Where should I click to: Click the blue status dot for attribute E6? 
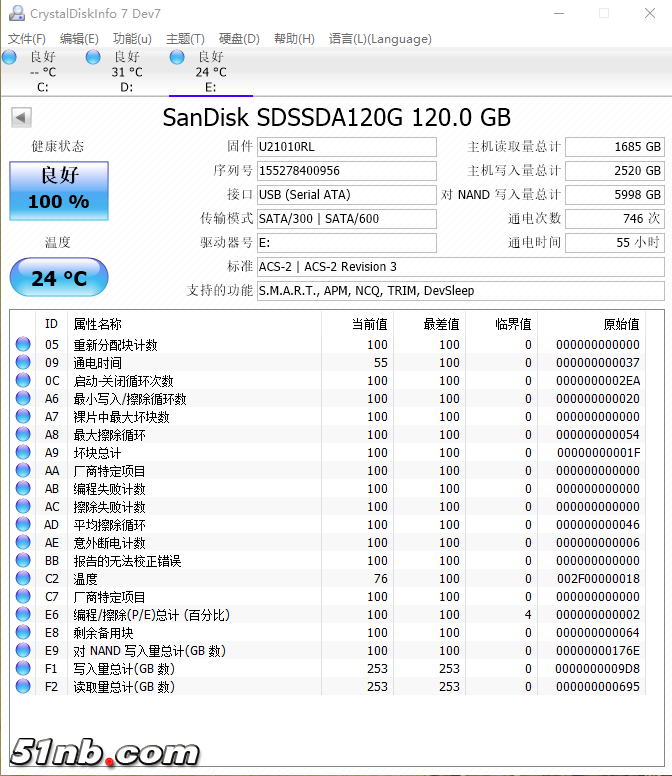pyautogui.click(x=23, y=614)
